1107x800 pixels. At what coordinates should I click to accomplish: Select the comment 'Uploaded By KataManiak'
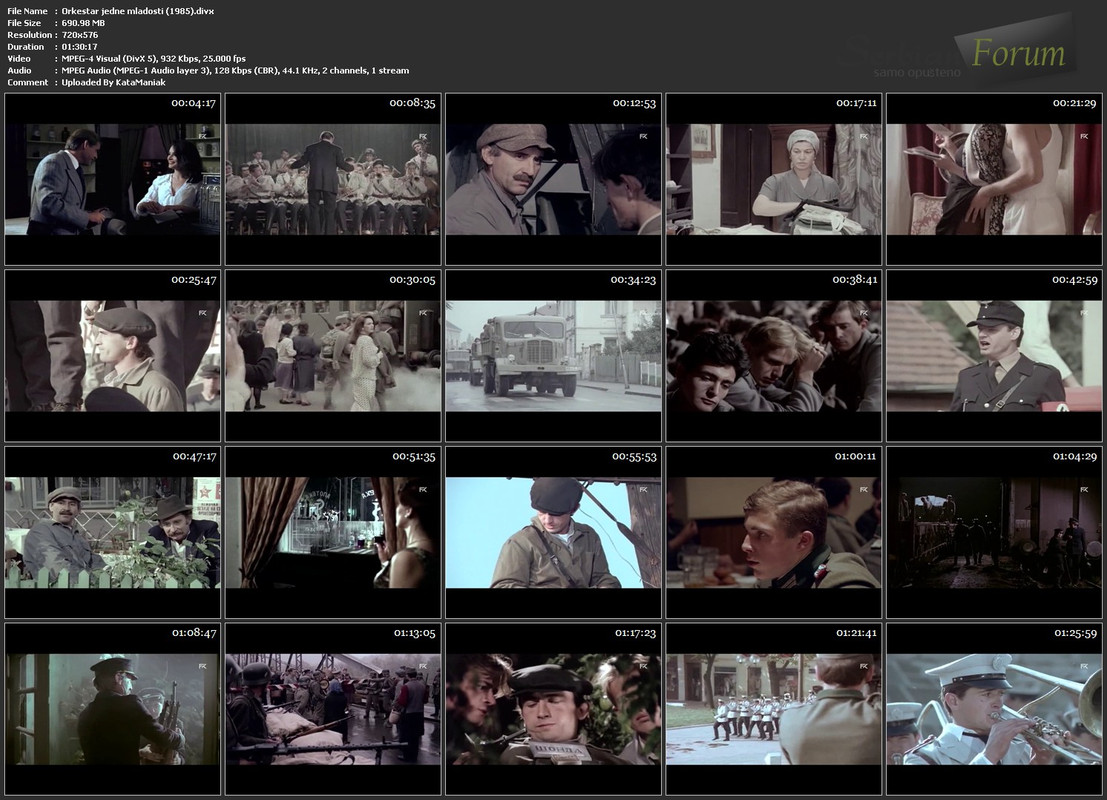pyautogui.click(x=114, y=83)
